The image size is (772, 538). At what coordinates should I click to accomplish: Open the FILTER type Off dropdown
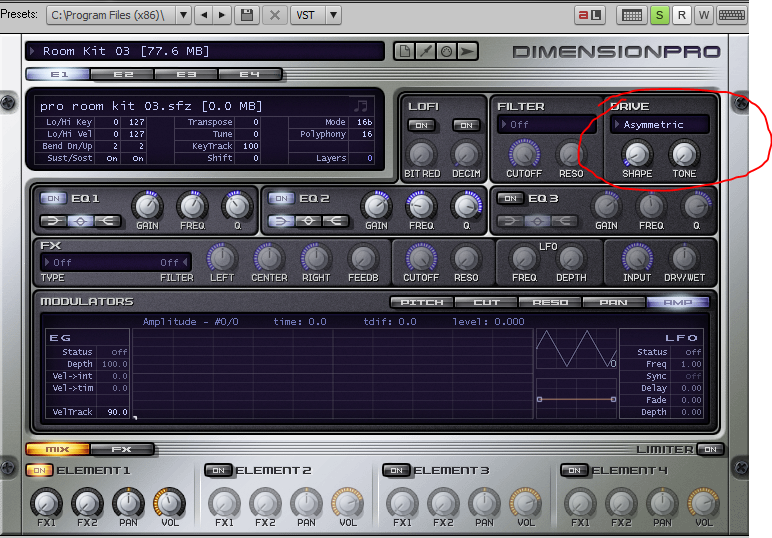point(546,125)
